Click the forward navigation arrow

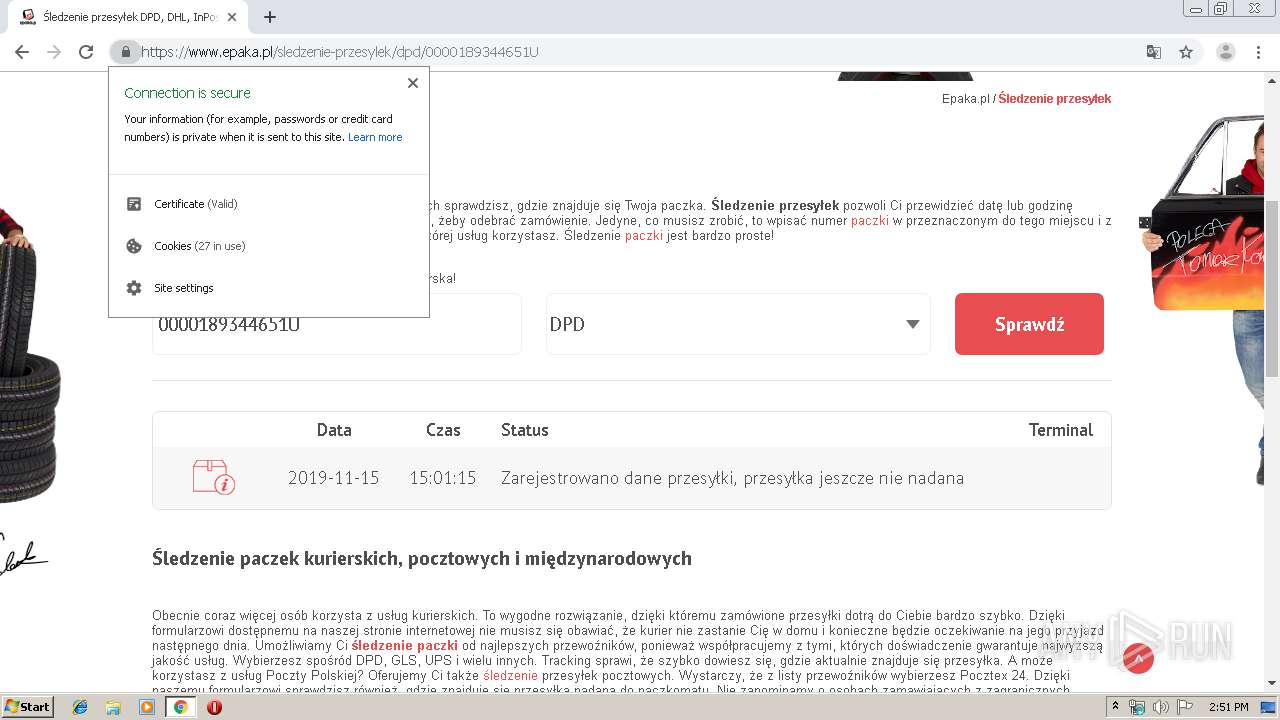[x=54, y=52]
